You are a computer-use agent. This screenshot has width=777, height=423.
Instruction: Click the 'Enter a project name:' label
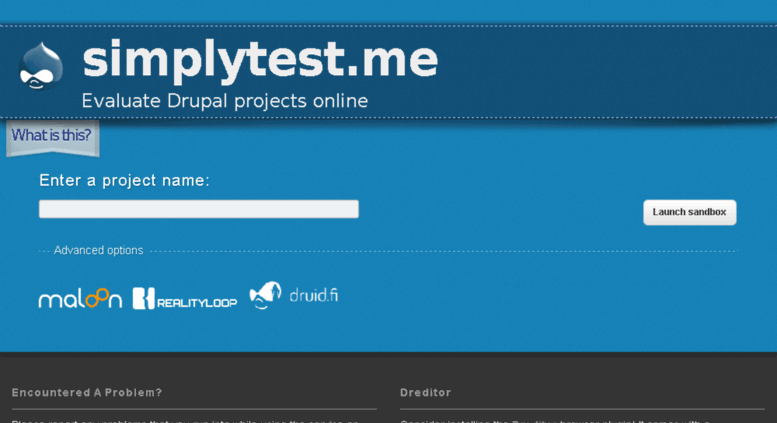click(x=124, y=180)
